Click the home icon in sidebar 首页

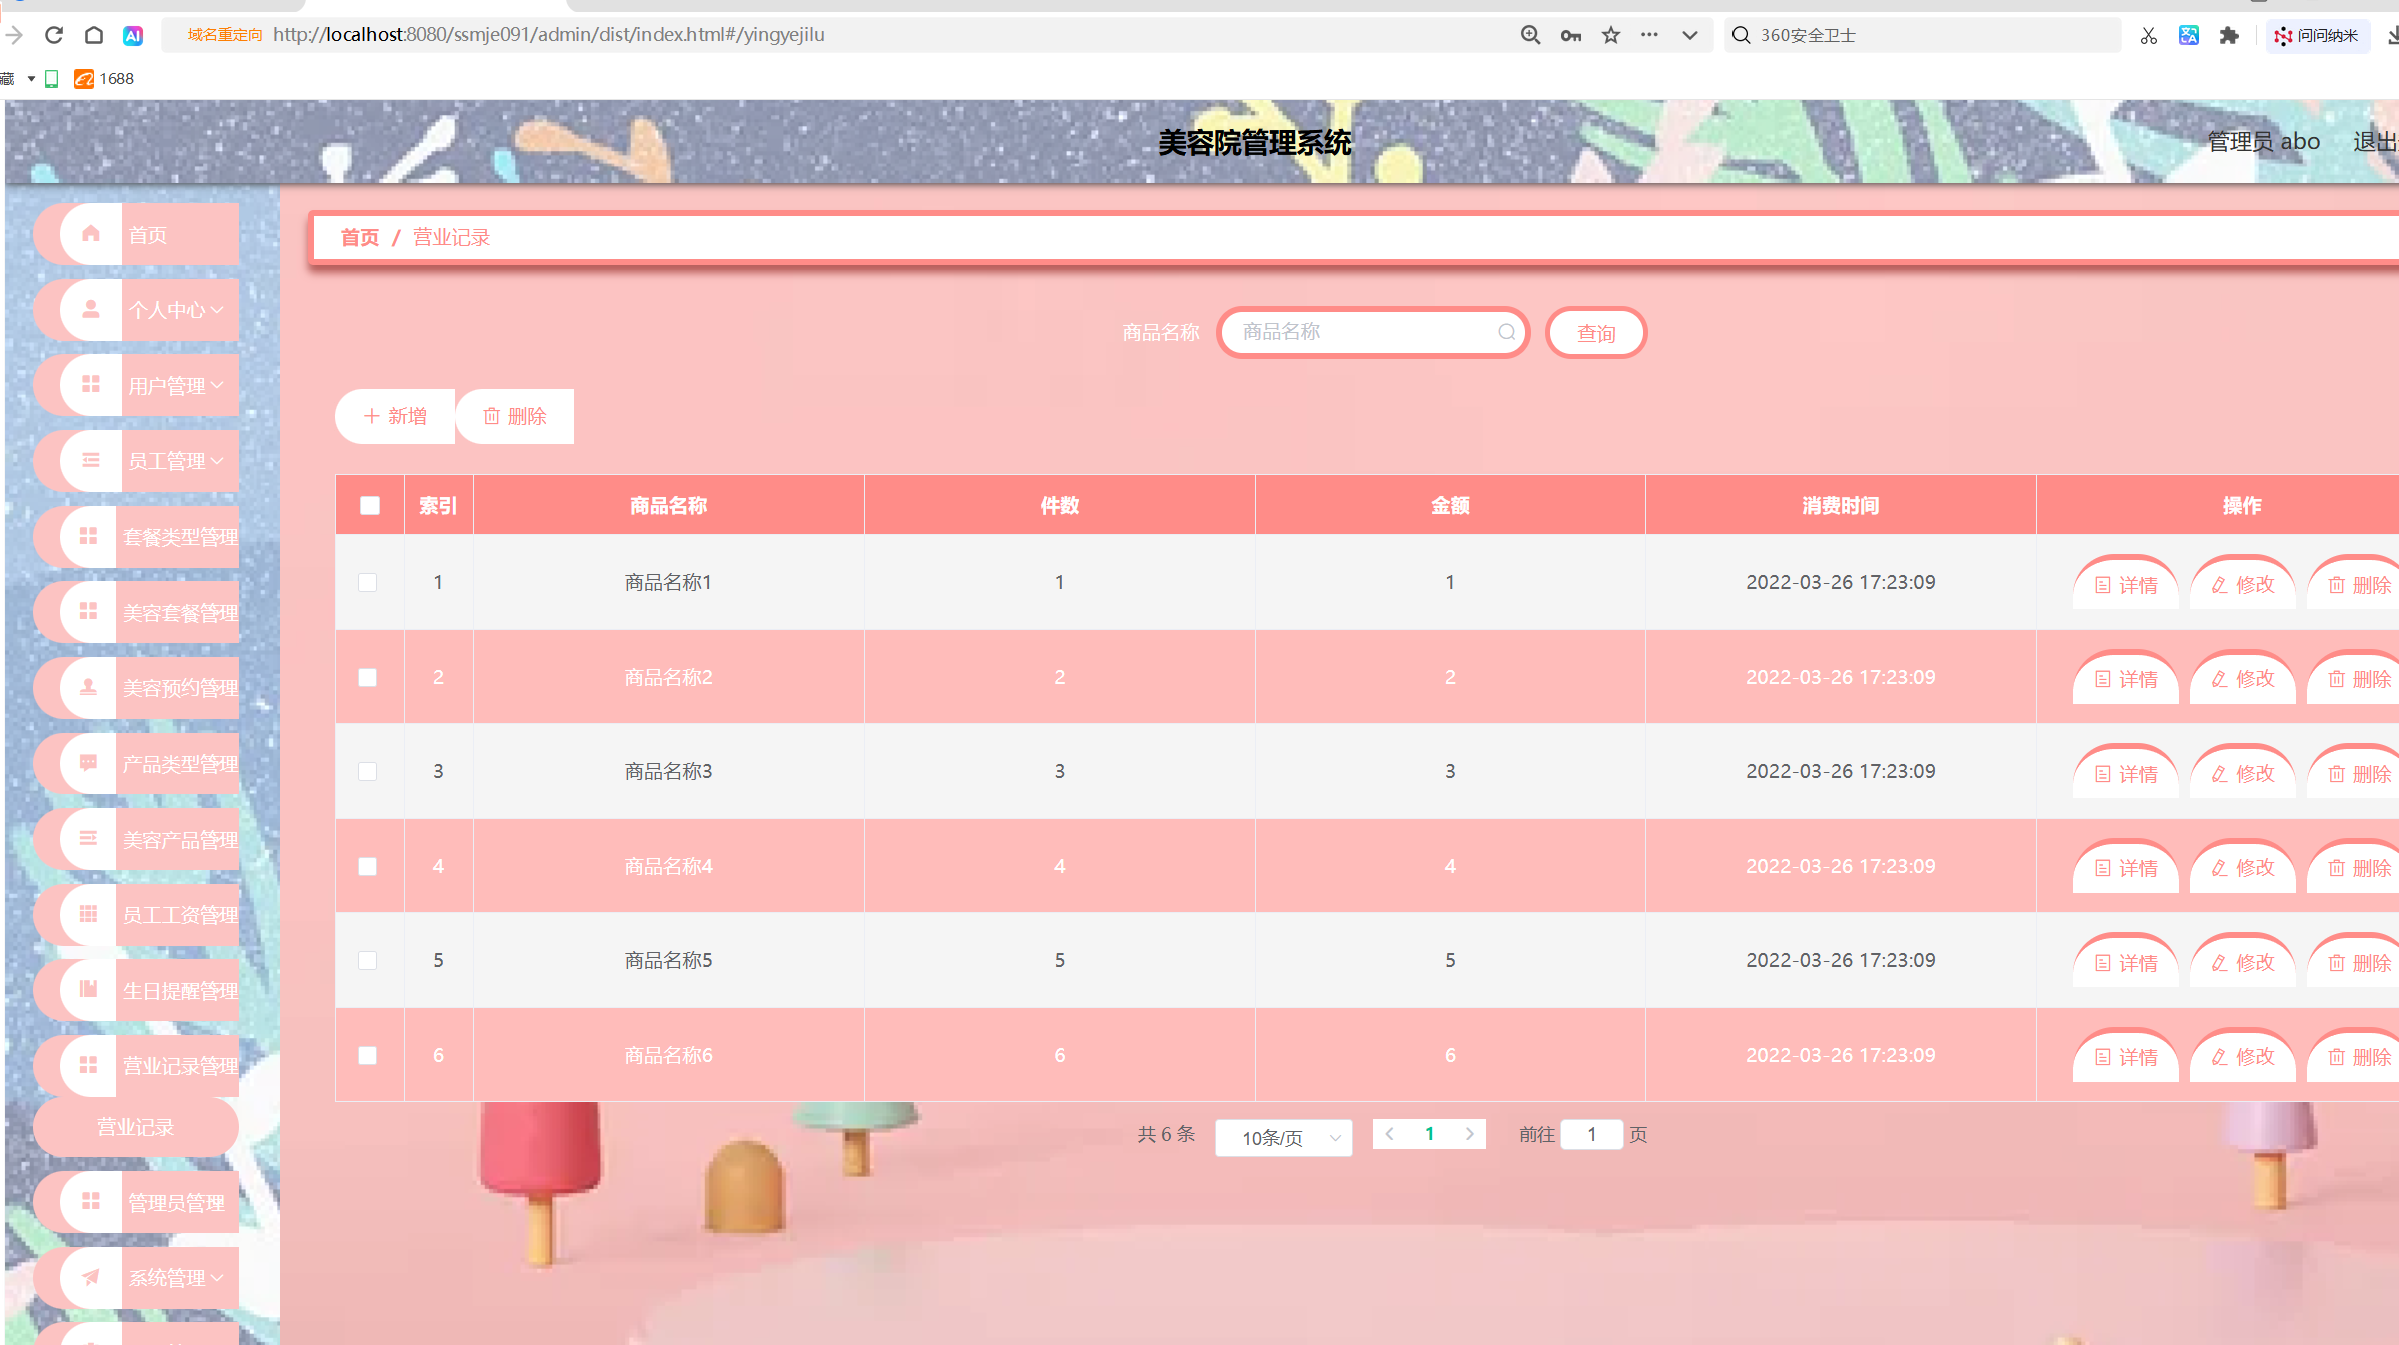pyautogui.click(x=91, y=234)
